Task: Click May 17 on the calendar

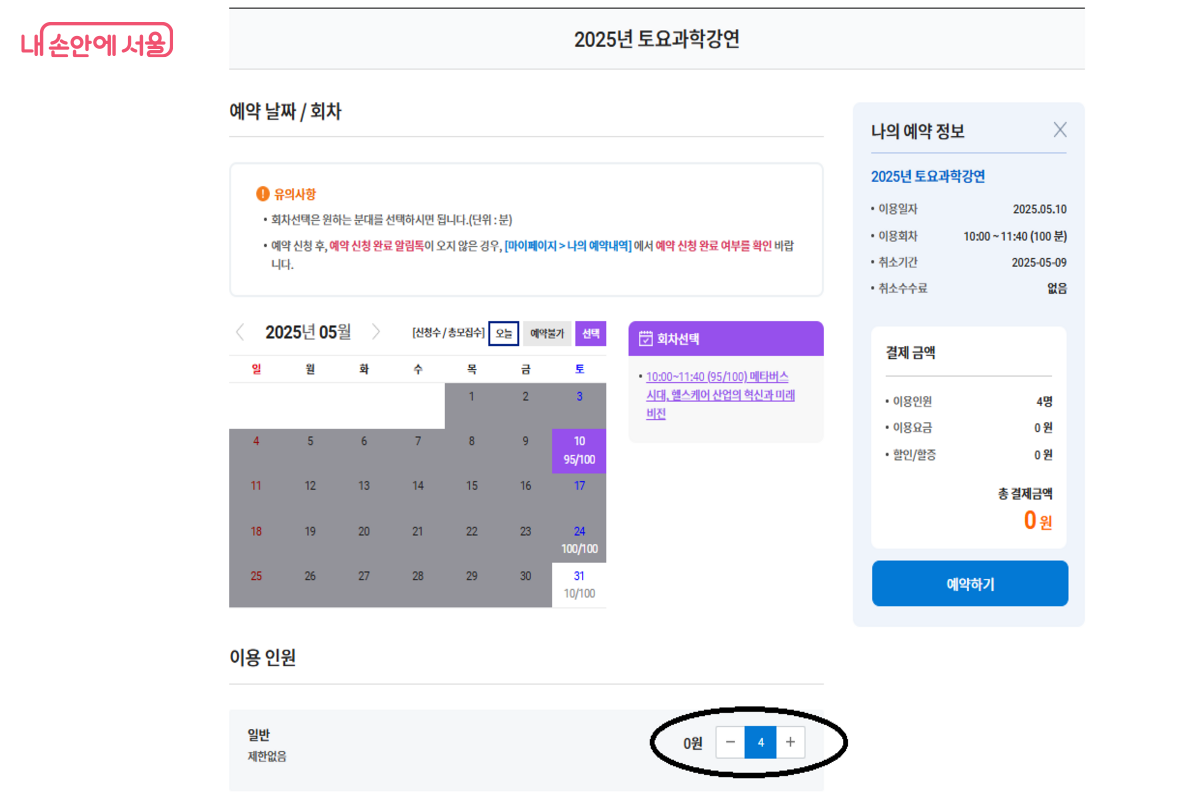Action: [579, 486]
